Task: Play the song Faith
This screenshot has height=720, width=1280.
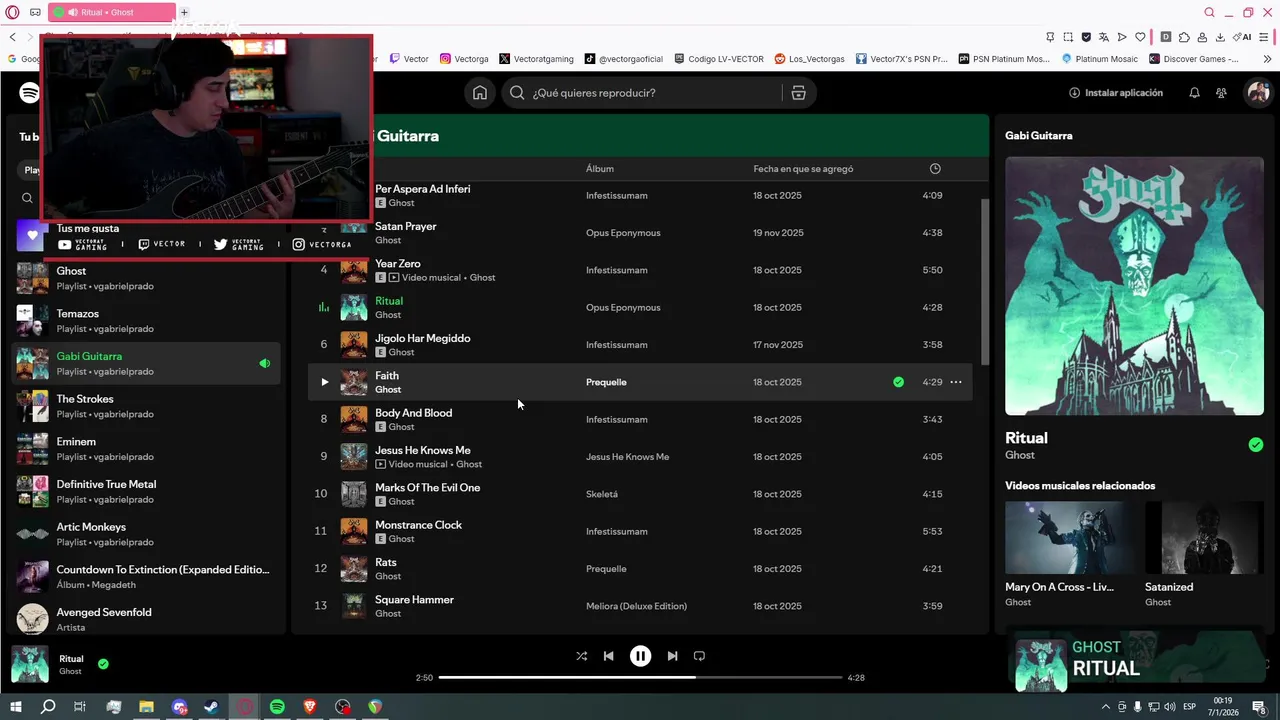Action: (324, 382)
